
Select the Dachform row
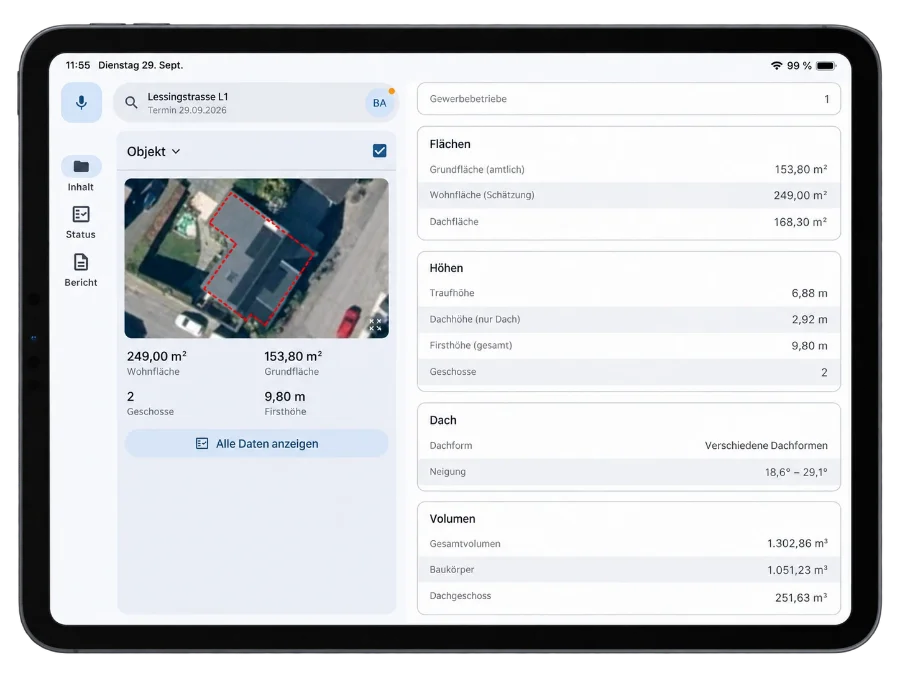pos(629,445)
